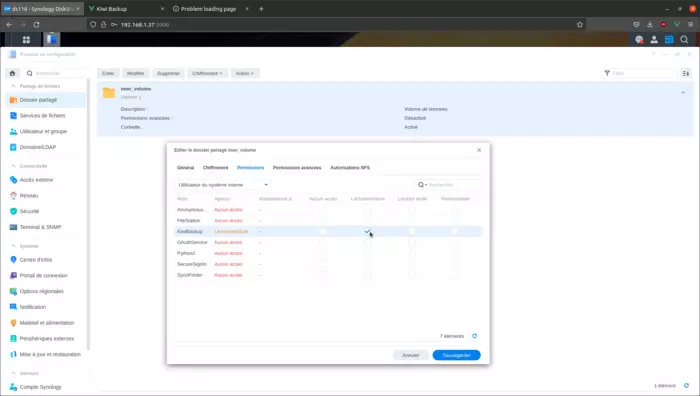Open the Chiffrement dropdown button
The height and width of the screenshot is (396, 700).
(207, 73)
